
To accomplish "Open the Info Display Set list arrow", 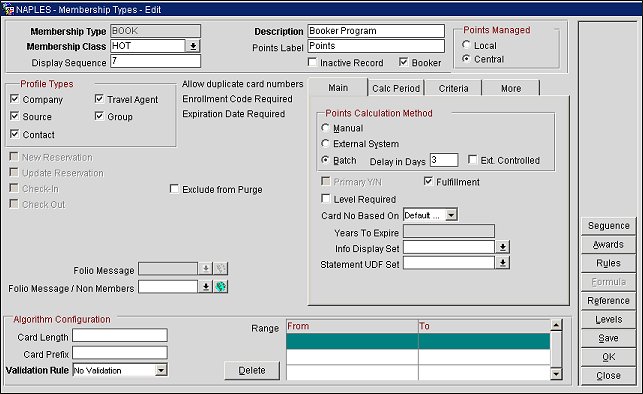I will tap(502, 247).
